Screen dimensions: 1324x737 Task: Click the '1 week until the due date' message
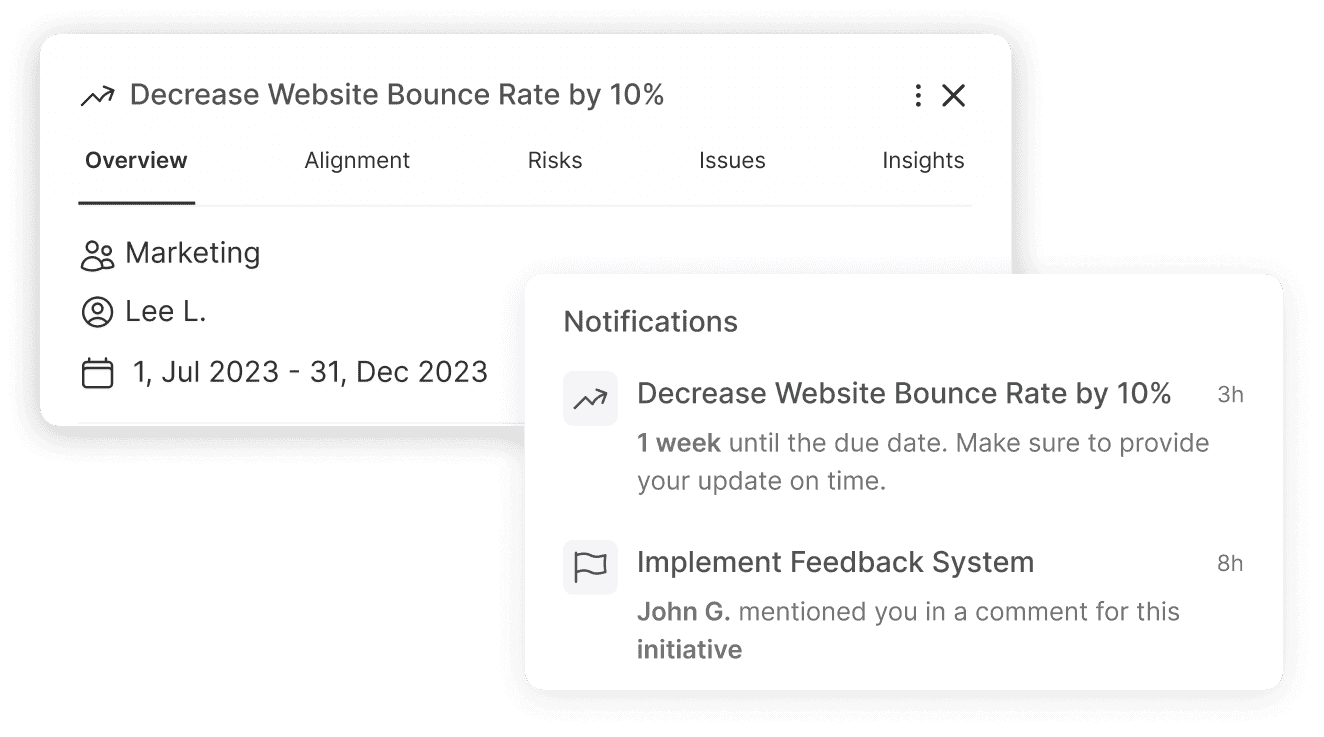(x=923, y=462)
